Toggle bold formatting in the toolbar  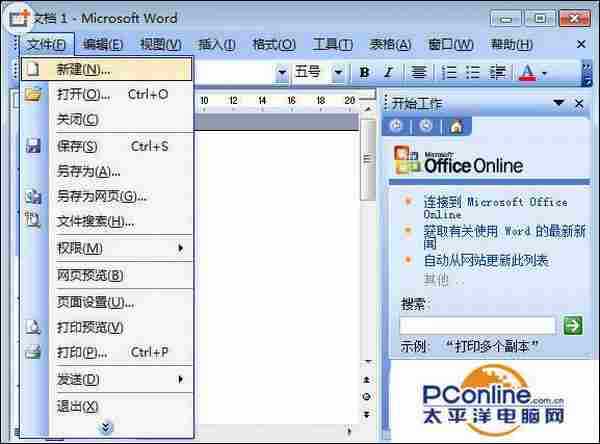pyautogui.click(x=364, y=73)
